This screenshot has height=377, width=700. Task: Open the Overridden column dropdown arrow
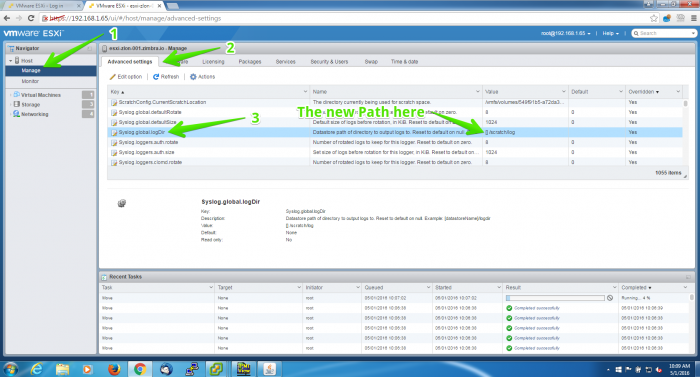tap(678, 92)
